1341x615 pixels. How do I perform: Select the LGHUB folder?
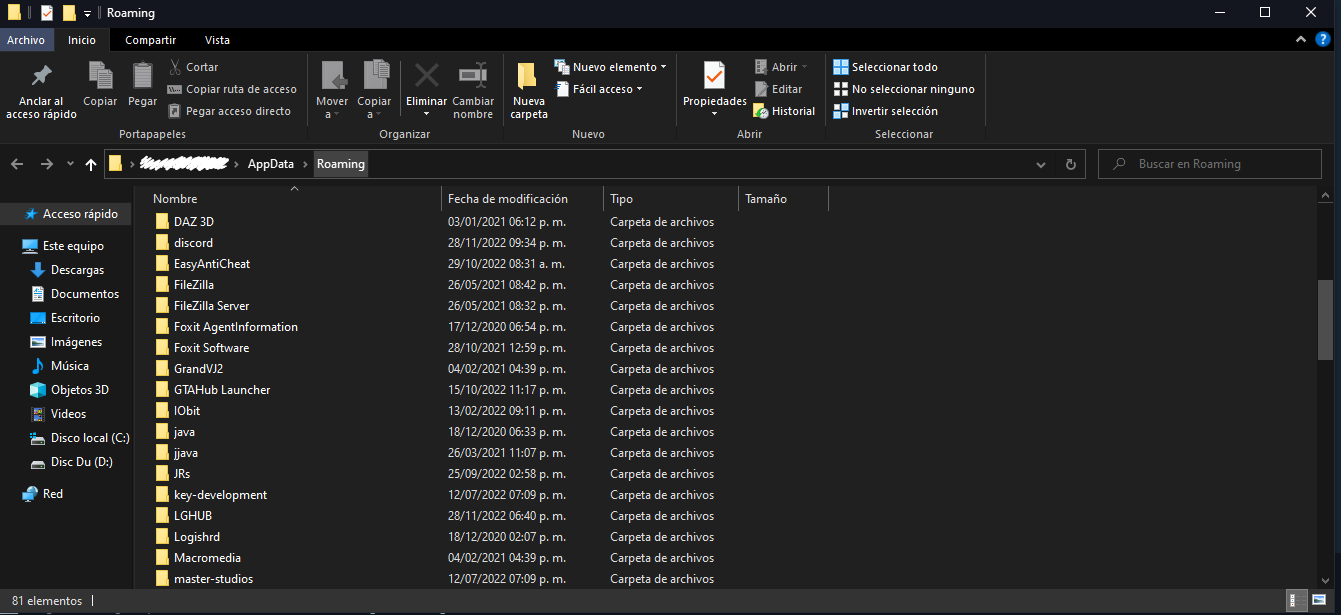tap(193, 516)
